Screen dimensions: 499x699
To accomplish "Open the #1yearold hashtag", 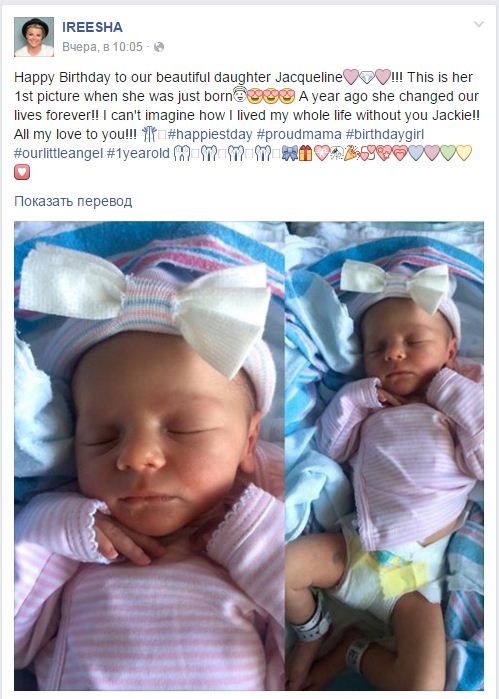I will [x=139, y=153].
